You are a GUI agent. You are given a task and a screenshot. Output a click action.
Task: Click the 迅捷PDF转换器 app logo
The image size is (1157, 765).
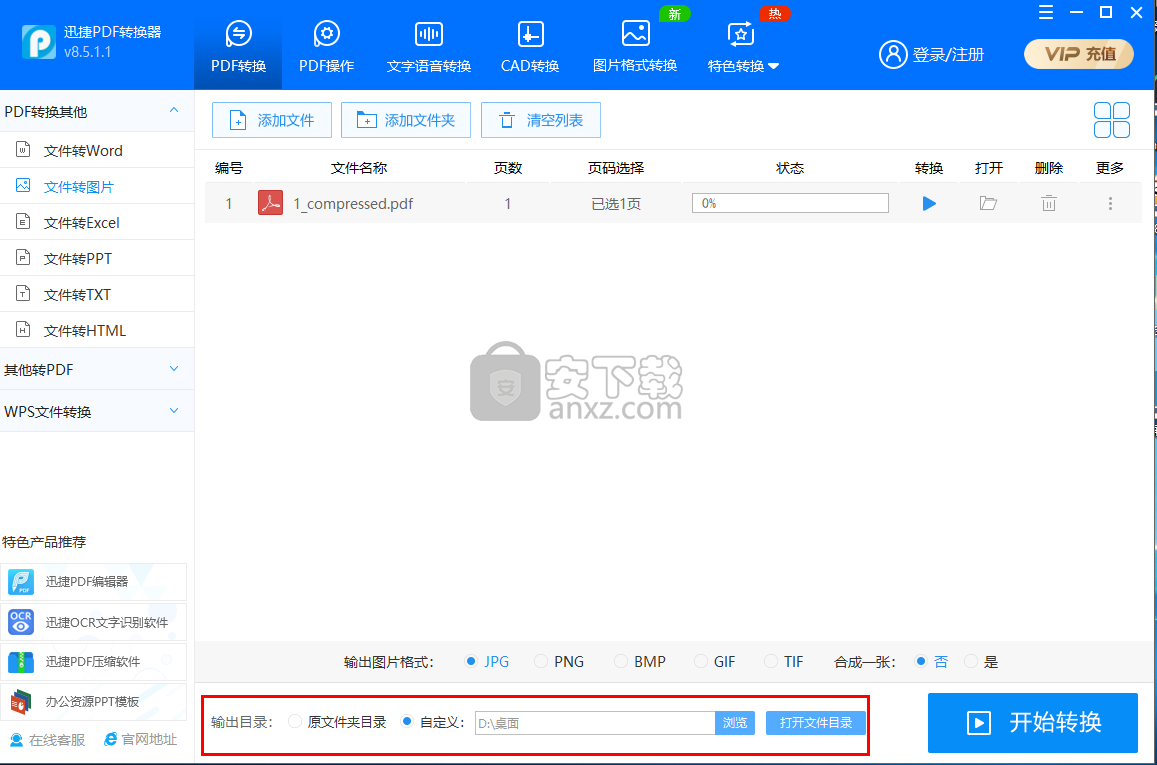tap(38, 41)
